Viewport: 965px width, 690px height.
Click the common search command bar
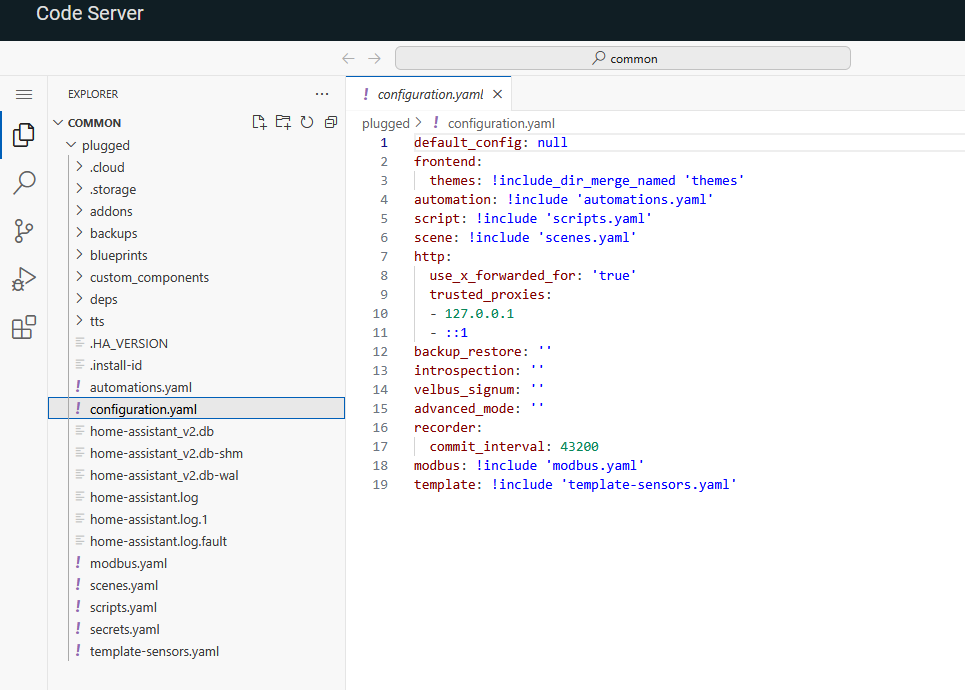point(622,58)
